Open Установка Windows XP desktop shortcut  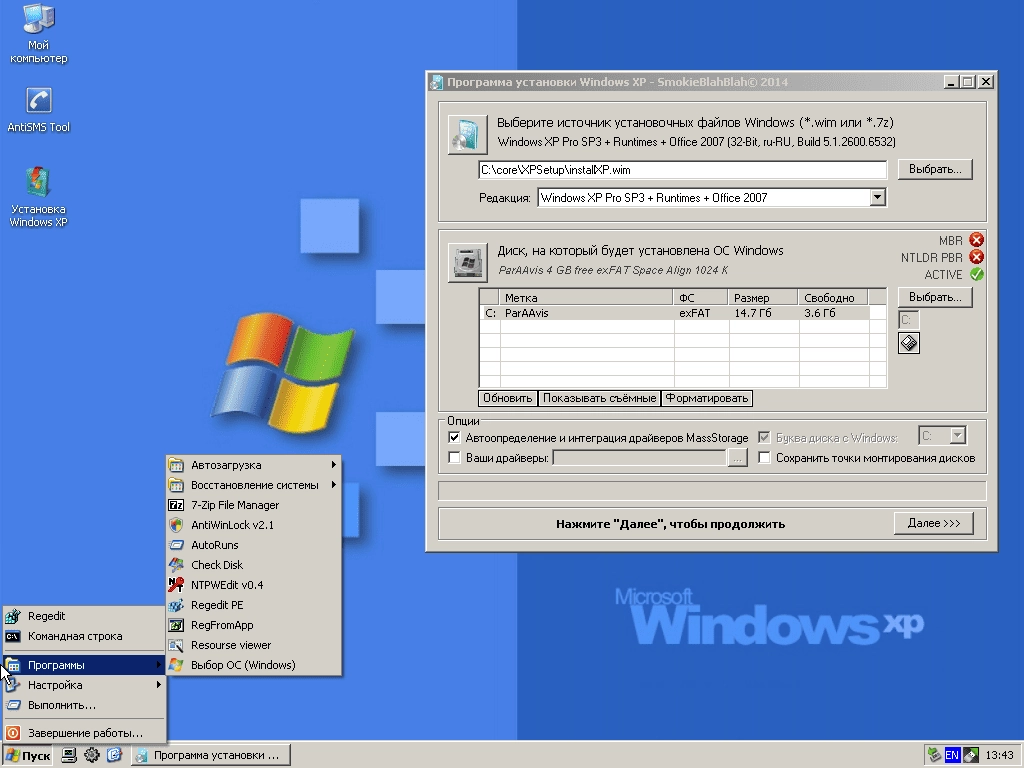(39, 197)
